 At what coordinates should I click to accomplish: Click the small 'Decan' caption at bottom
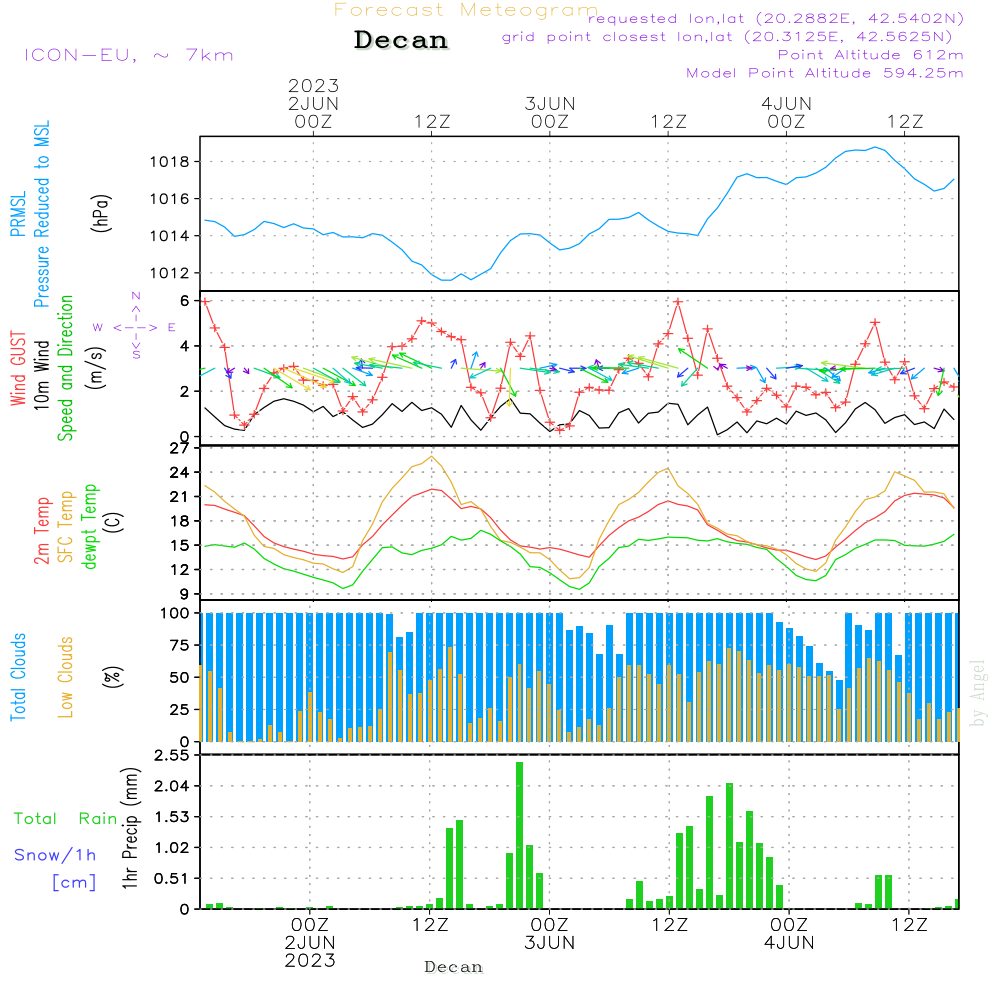click(x=453, y=967)
